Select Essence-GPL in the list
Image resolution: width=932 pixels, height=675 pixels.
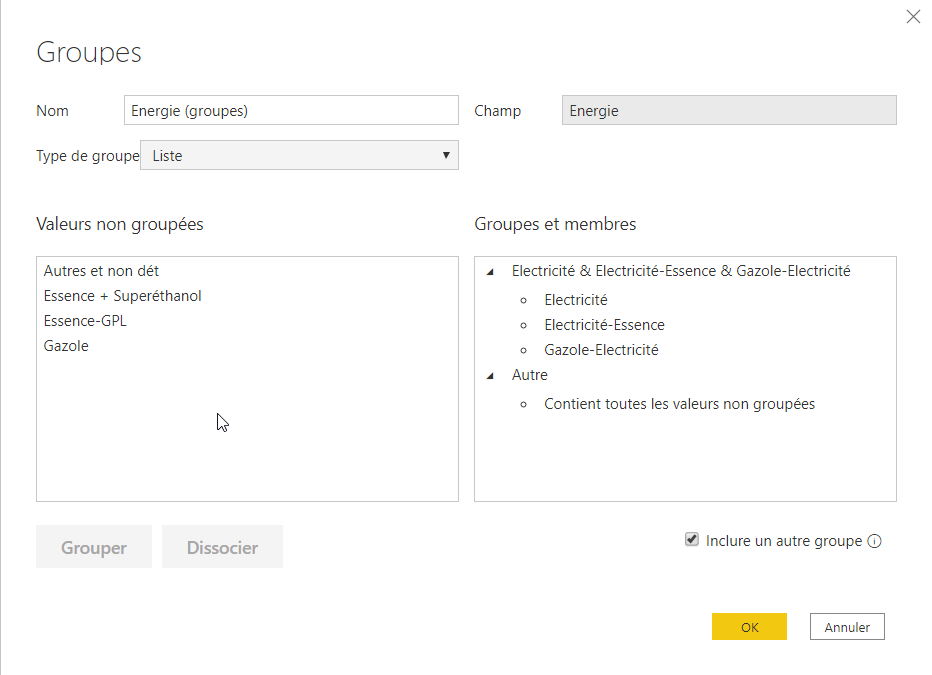click(x=85, y=321)
